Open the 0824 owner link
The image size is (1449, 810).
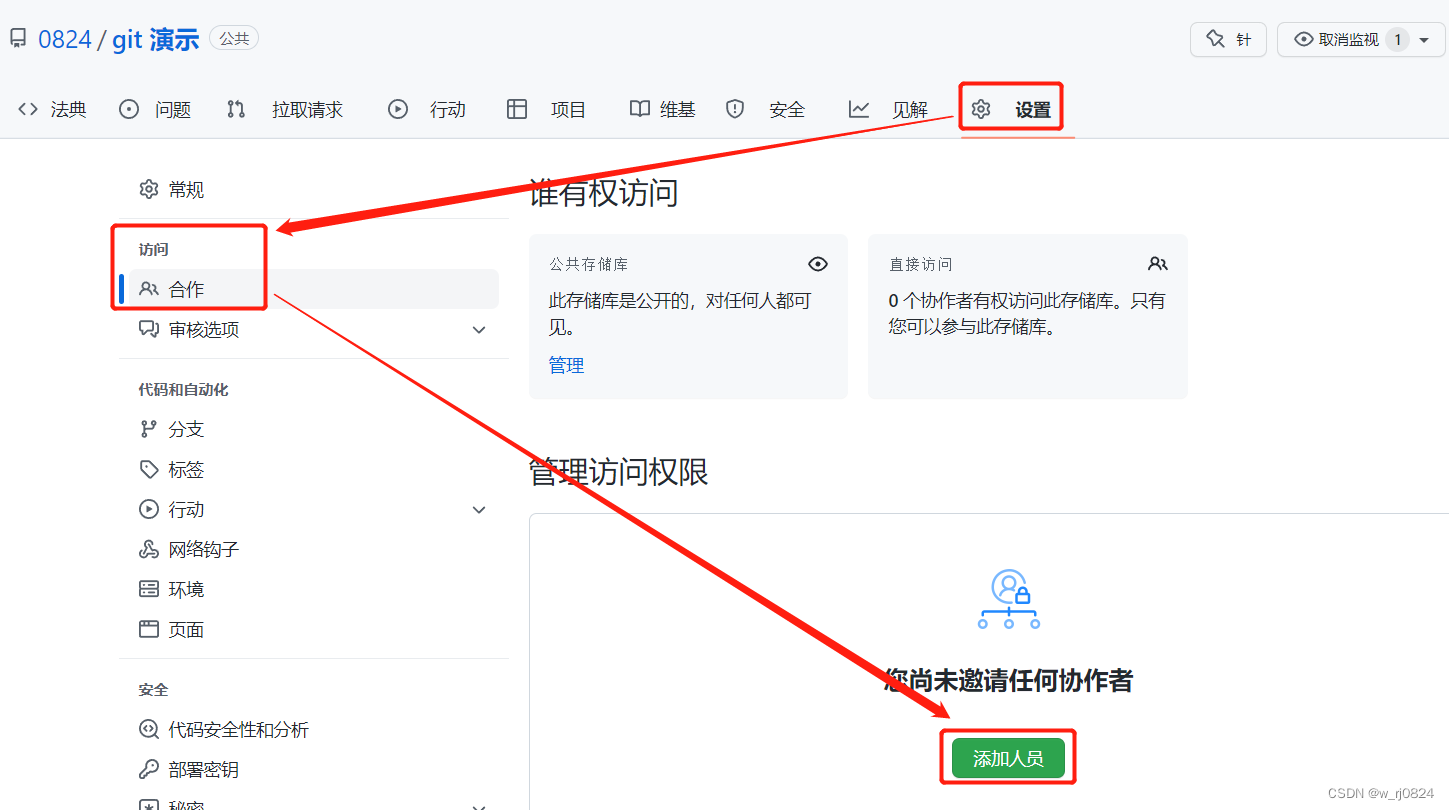(65, 39)
